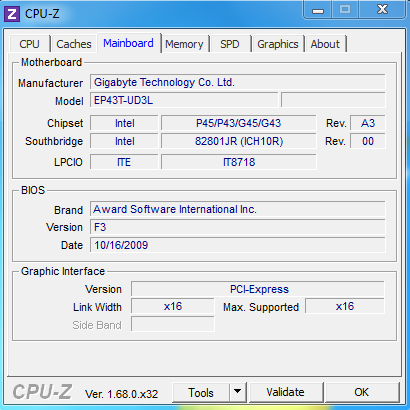Click the CPU-Z title bar text
410x410 pixels.
click(x=42, y=14)
